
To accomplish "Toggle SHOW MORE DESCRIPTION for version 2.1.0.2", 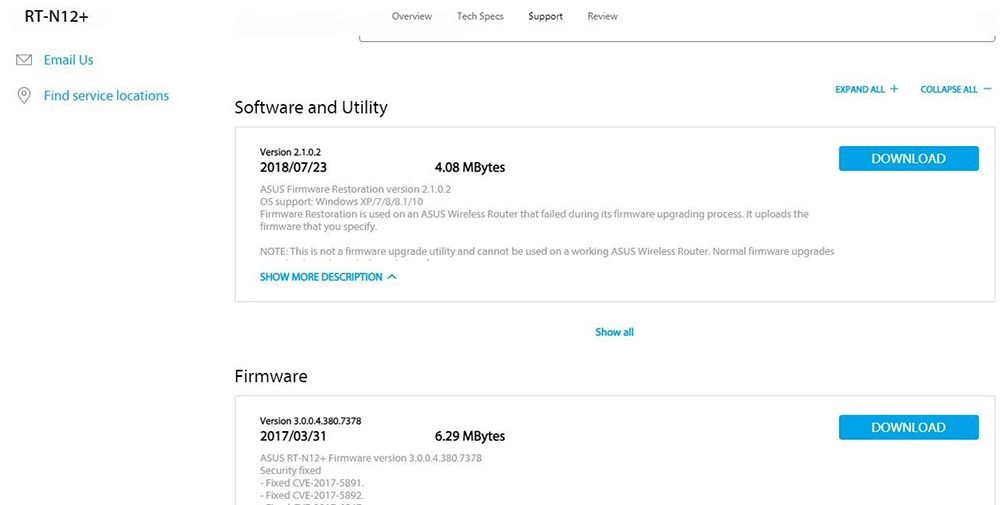I will click(x=328, y=277).
